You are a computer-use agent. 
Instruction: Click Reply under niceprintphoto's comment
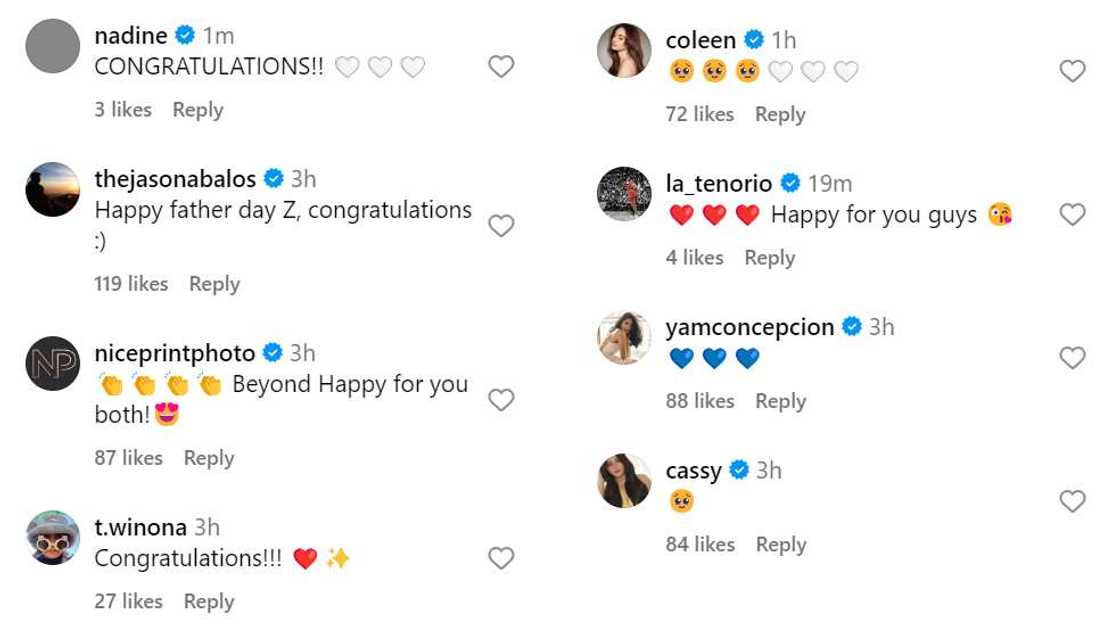coord(208,458)
